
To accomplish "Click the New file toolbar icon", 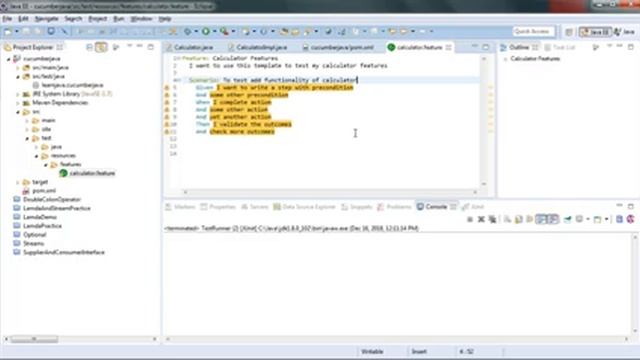I will [x=8, y=31].
